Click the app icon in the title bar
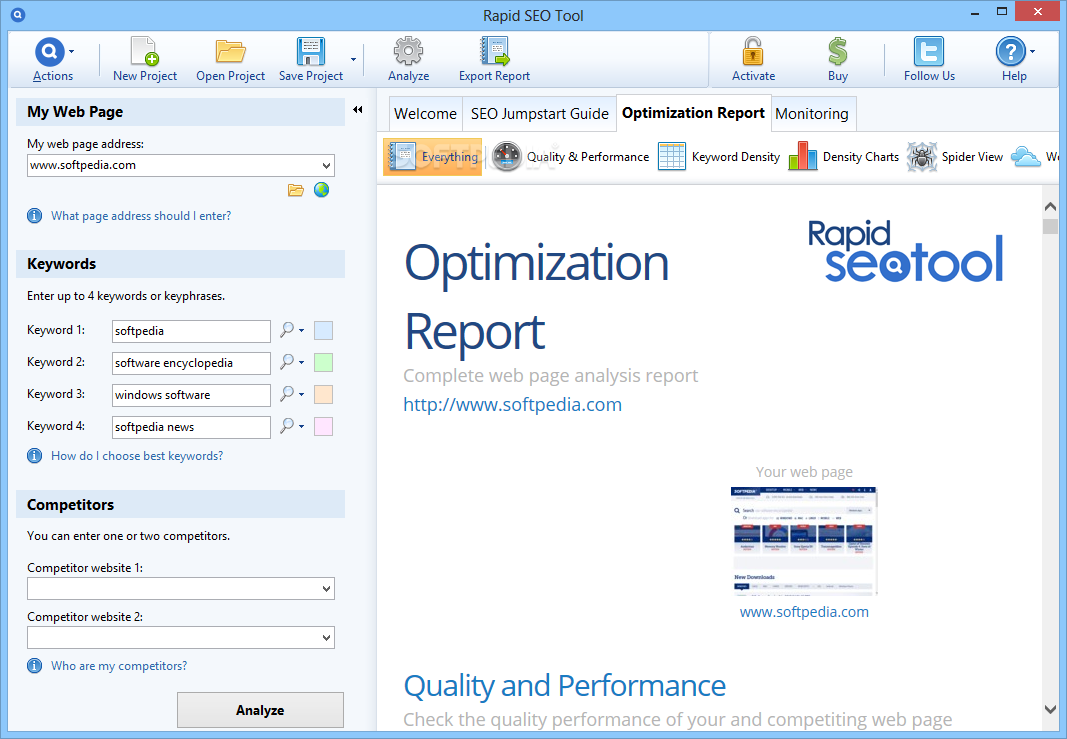The image size is (1067, 739). click(18, 14)
